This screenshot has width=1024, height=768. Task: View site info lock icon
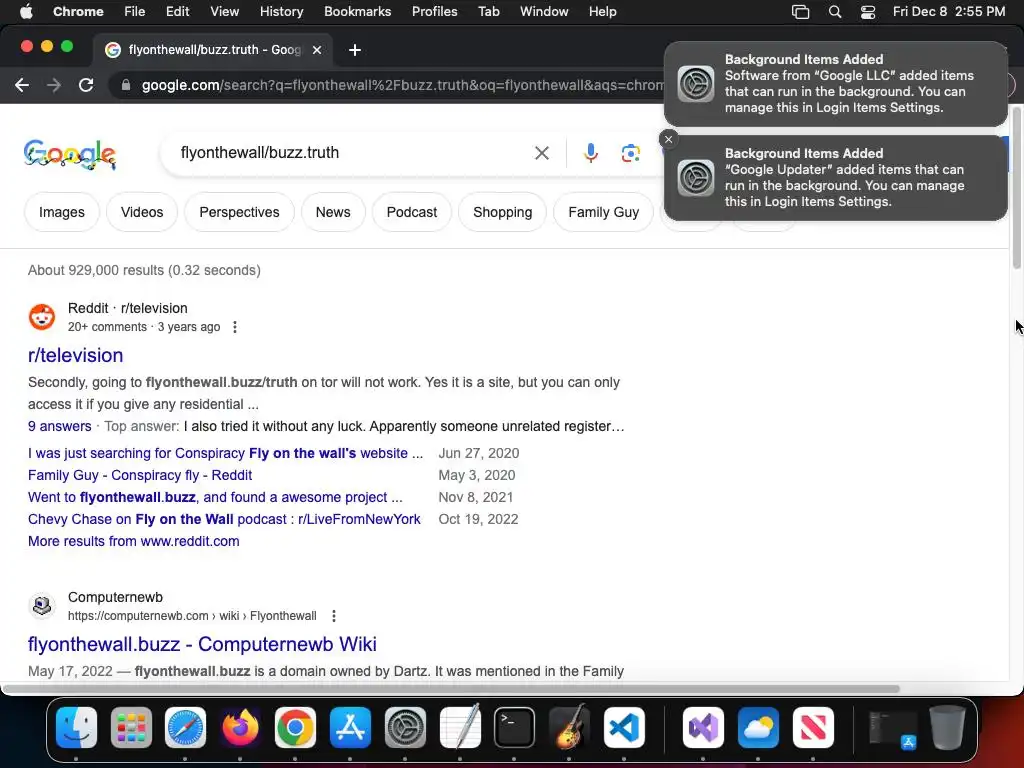(x=126, y=85)
